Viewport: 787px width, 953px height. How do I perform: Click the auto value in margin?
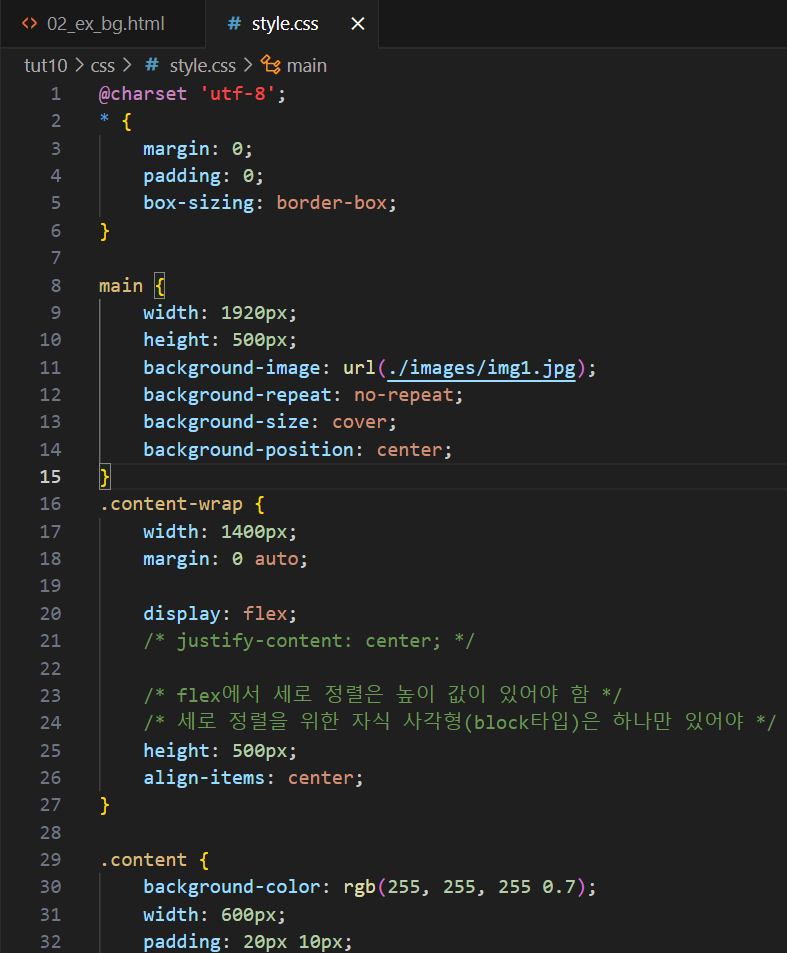(276, 559)
